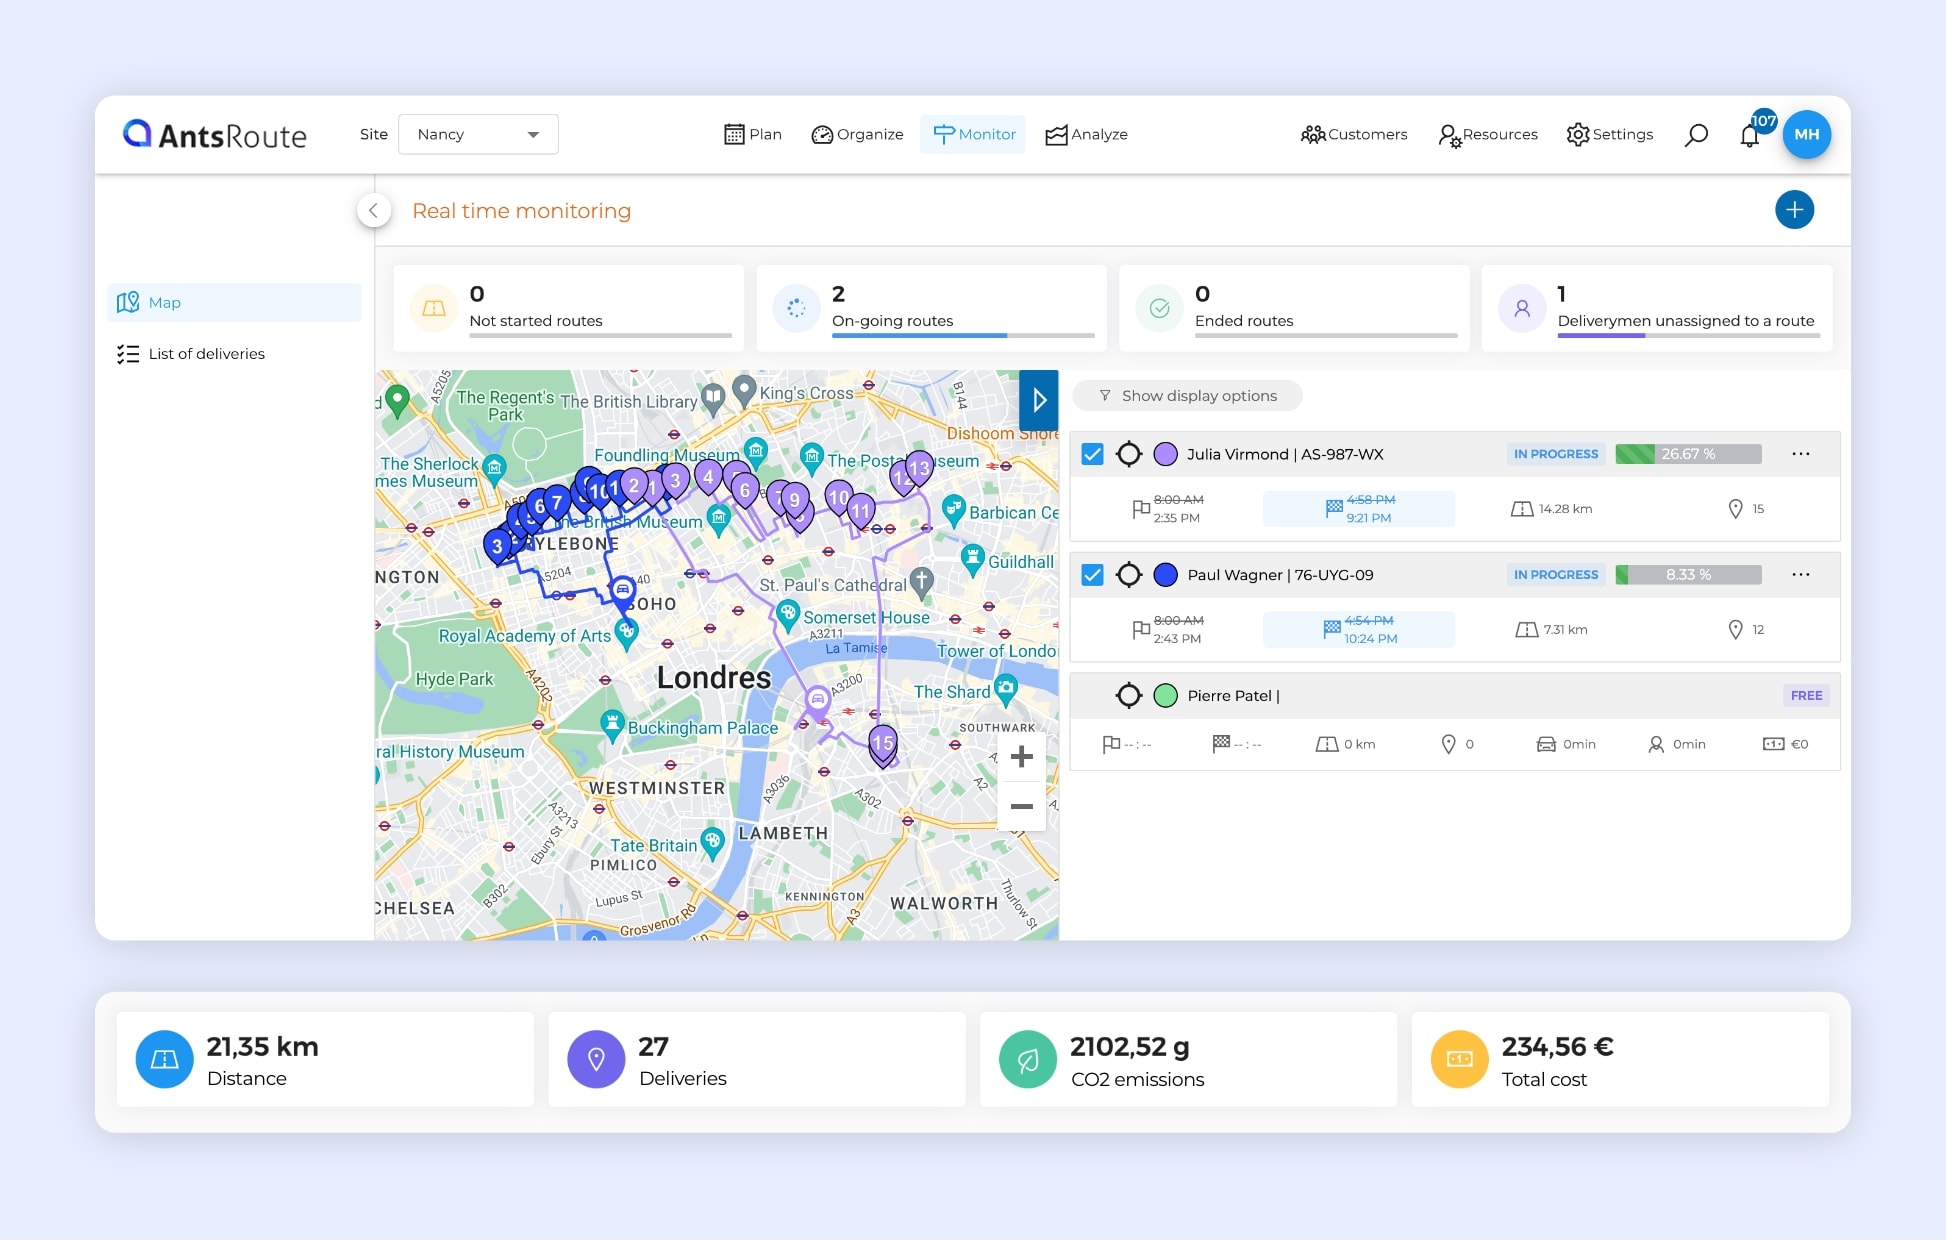Zoom out on the map
The height and width of the screenshot is (1241, 1946).
(x=1021, y=806)
